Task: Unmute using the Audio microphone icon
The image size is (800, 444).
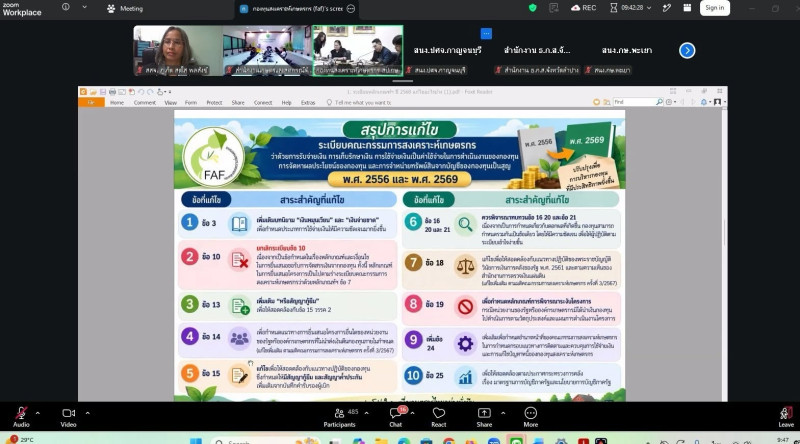Action: [21, 413]
